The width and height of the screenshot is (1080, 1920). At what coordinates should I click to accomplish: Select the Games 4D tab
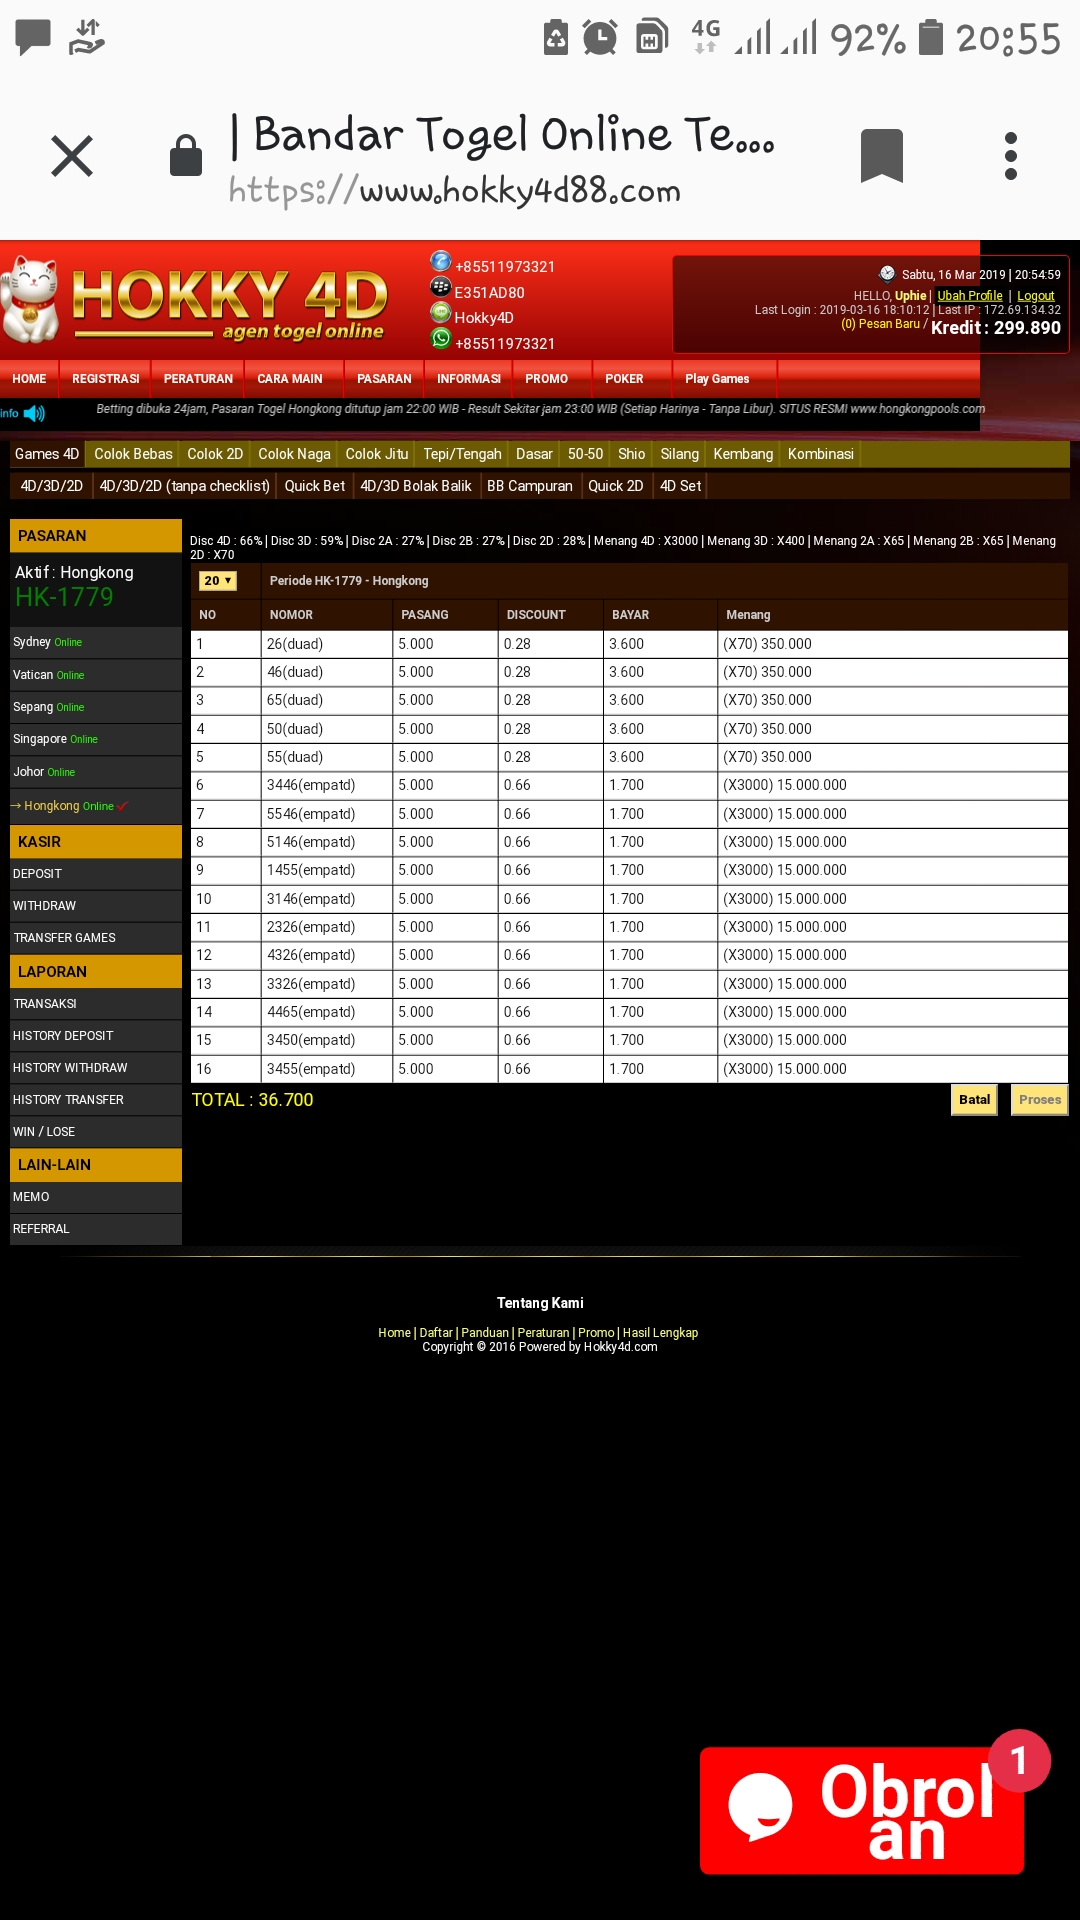click(x=47, y=454)
